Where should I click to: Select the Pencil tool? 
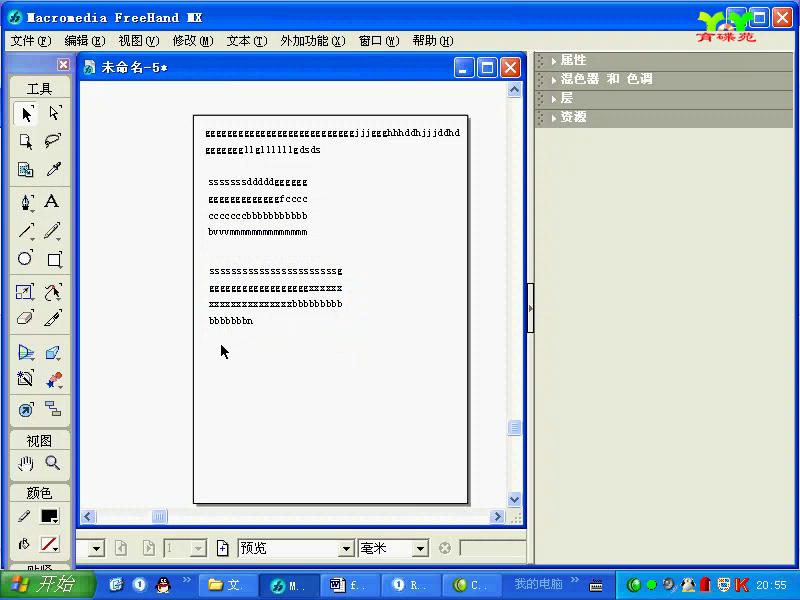[x=53, y=231]
